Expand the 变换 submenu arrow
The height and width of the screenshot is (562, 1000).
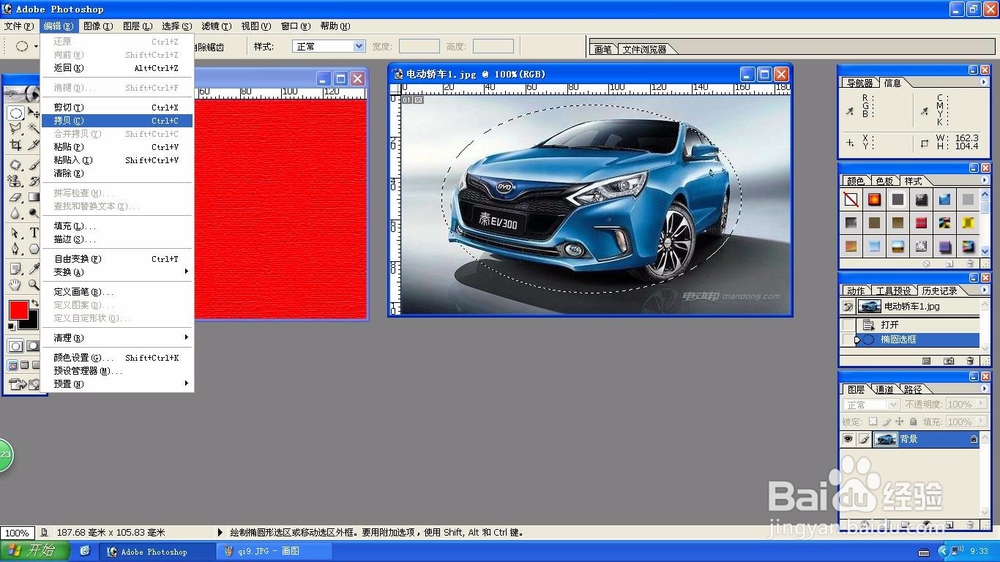[186, 272]
